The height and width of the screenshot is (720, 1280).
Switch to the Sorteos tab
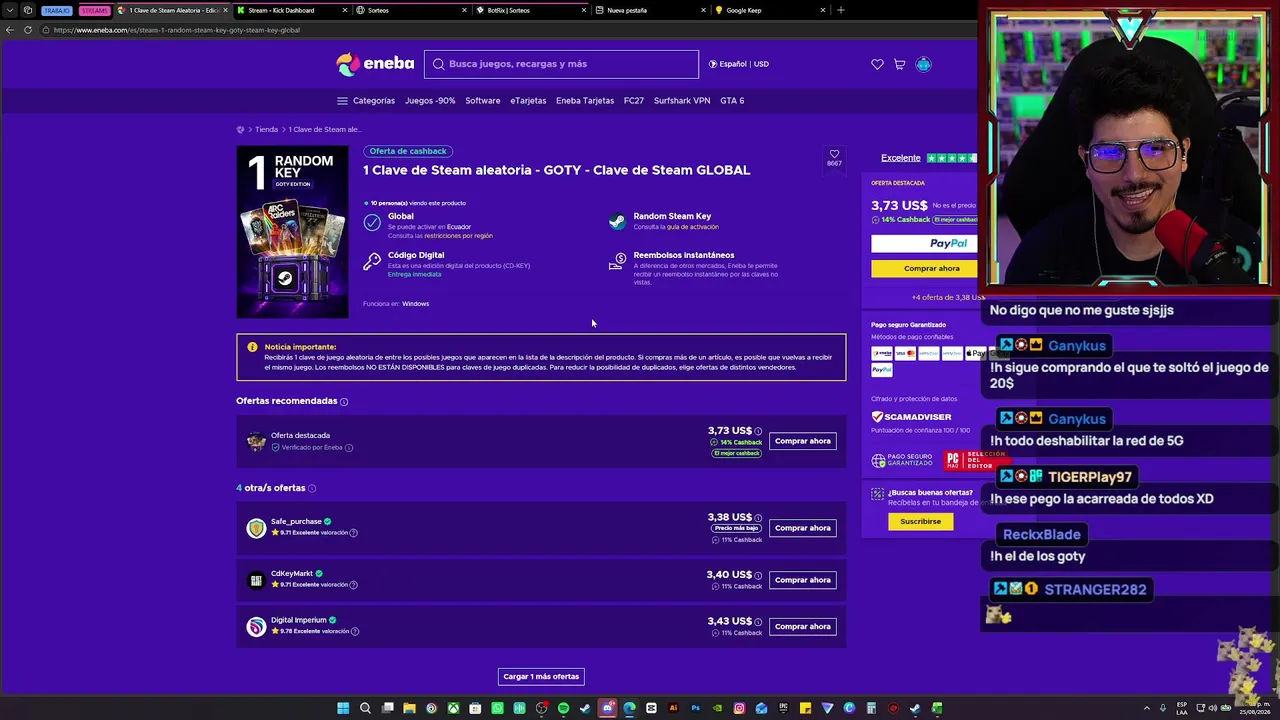pos(411,10)
